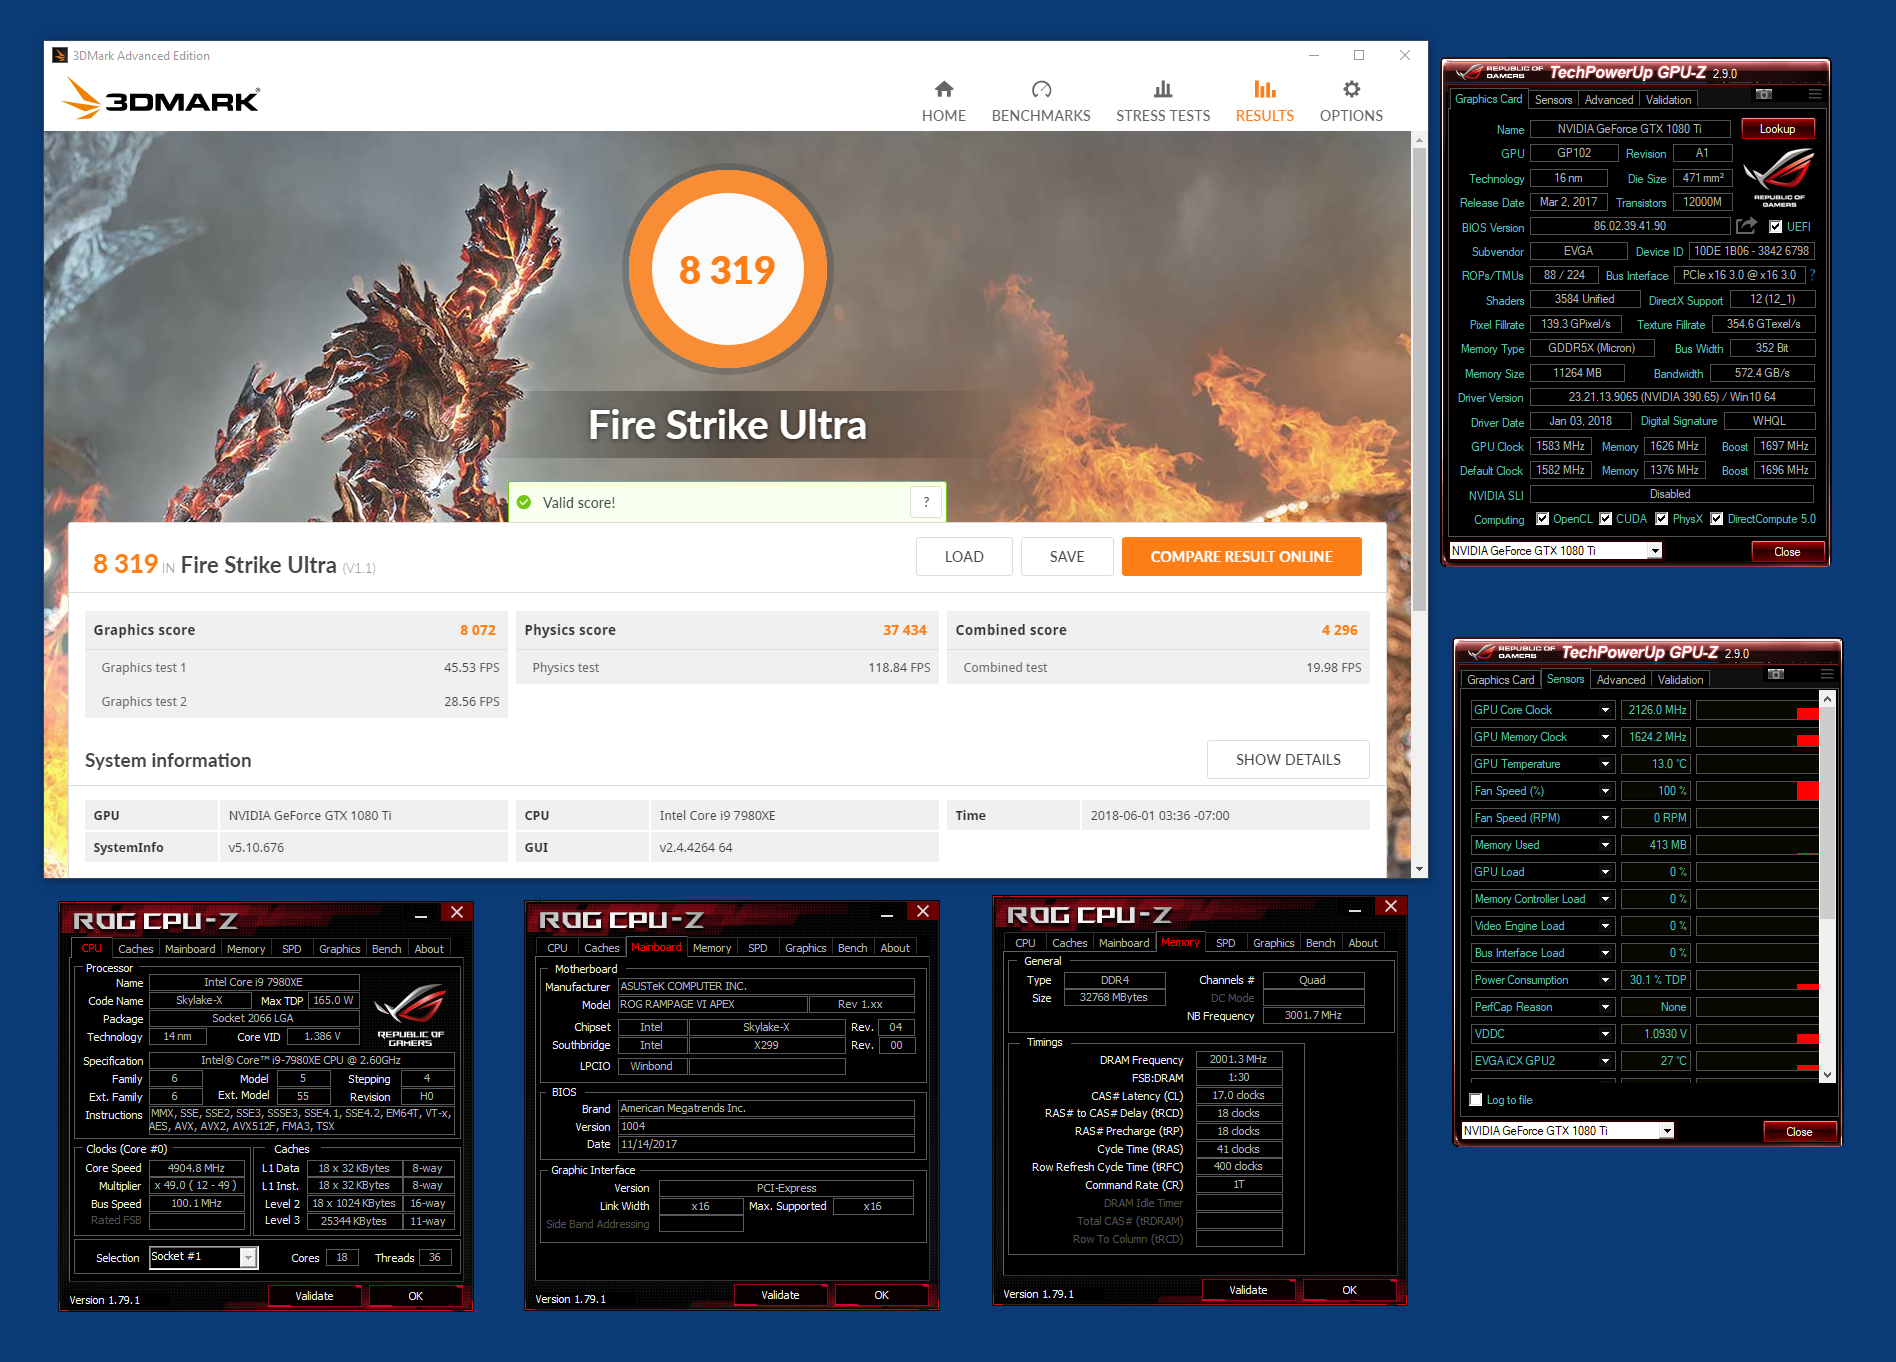Enable Log to file in GPU-Z Sensors

click(1475, 1100)
